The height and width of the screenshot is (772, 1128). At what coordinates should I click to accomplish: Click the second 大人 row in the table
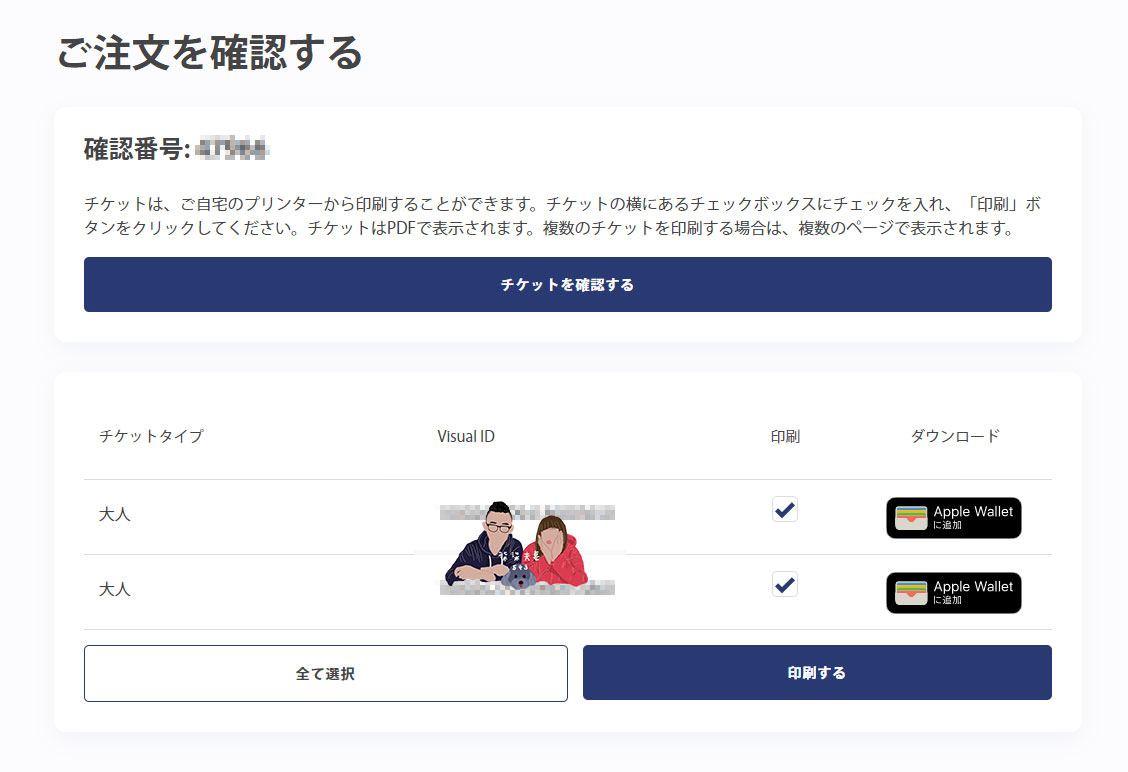pos(115,590)
